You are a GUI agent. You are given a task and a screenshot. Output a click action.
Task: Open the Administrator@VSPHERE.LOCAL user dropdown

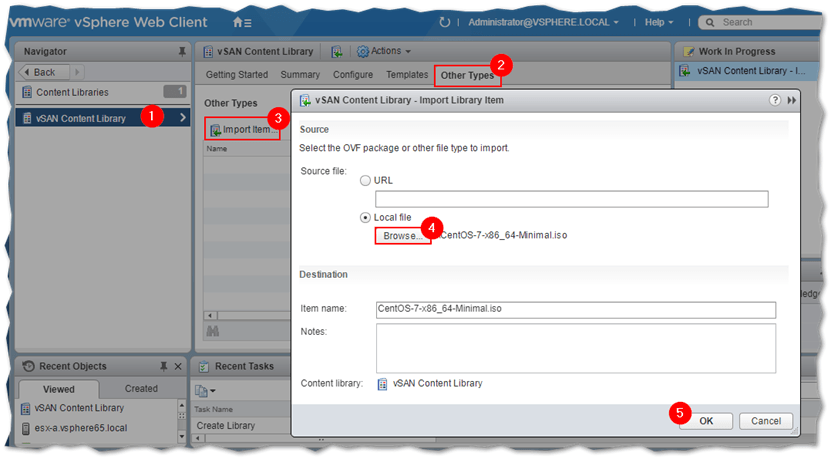[543, 22]
